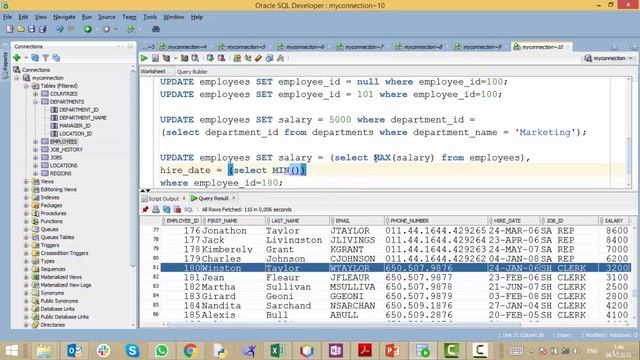Click the Unshared SQL Worksheet icon

[237, 58]
